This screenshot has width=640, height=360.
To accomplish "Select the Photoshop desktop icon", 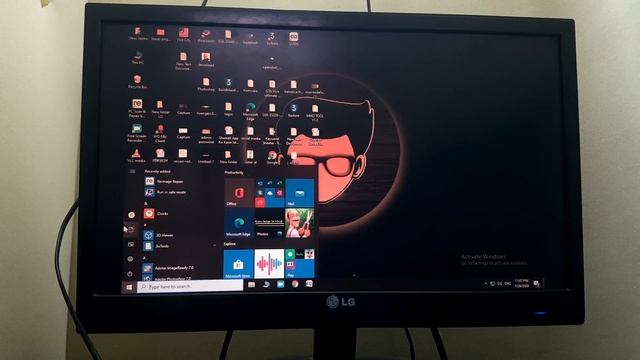I will (x=206, y=85).
